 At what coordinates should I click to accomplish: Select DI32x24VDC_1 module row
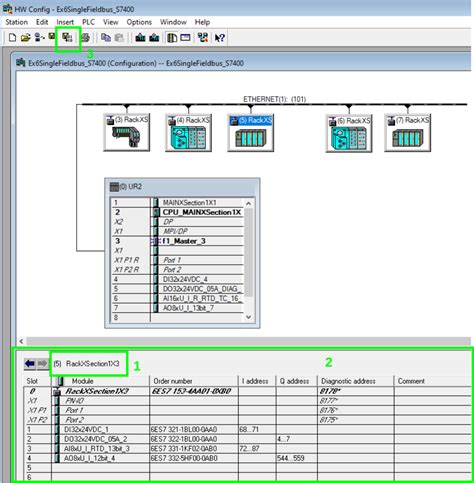[248, 429]
